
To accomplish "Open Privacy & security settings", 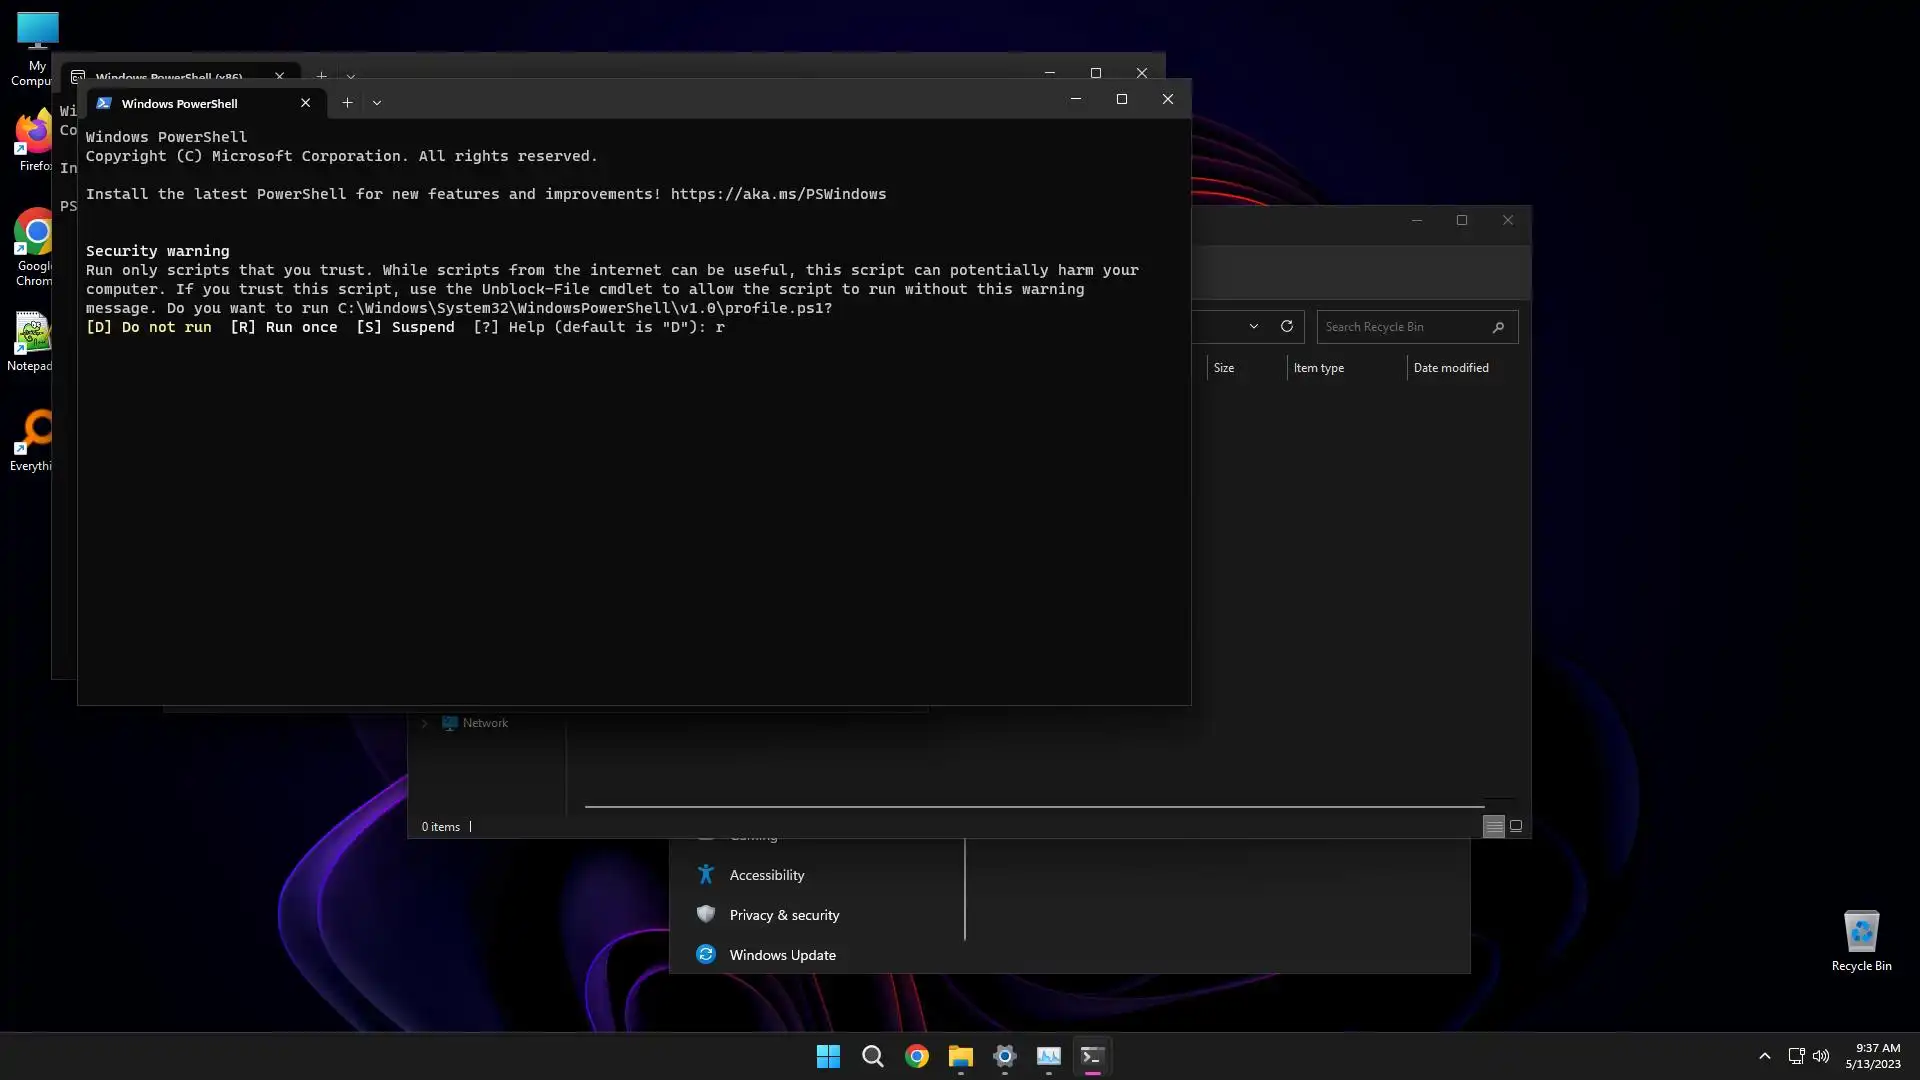I will point(784,915).
